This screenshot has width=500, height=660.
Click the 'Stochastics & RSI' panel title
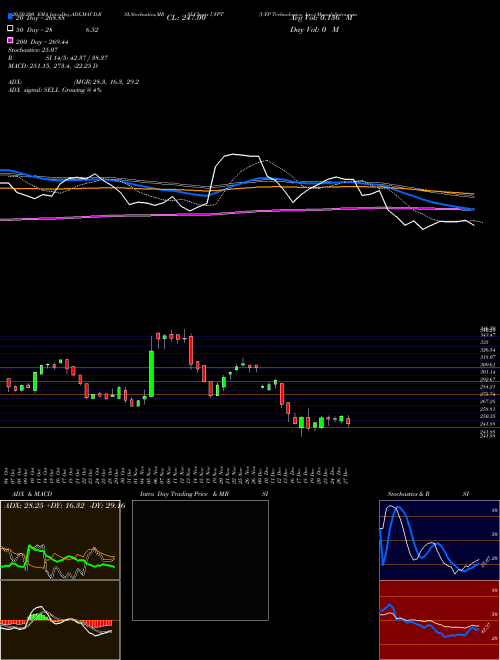pyautogui.click(x=428, y=494)
